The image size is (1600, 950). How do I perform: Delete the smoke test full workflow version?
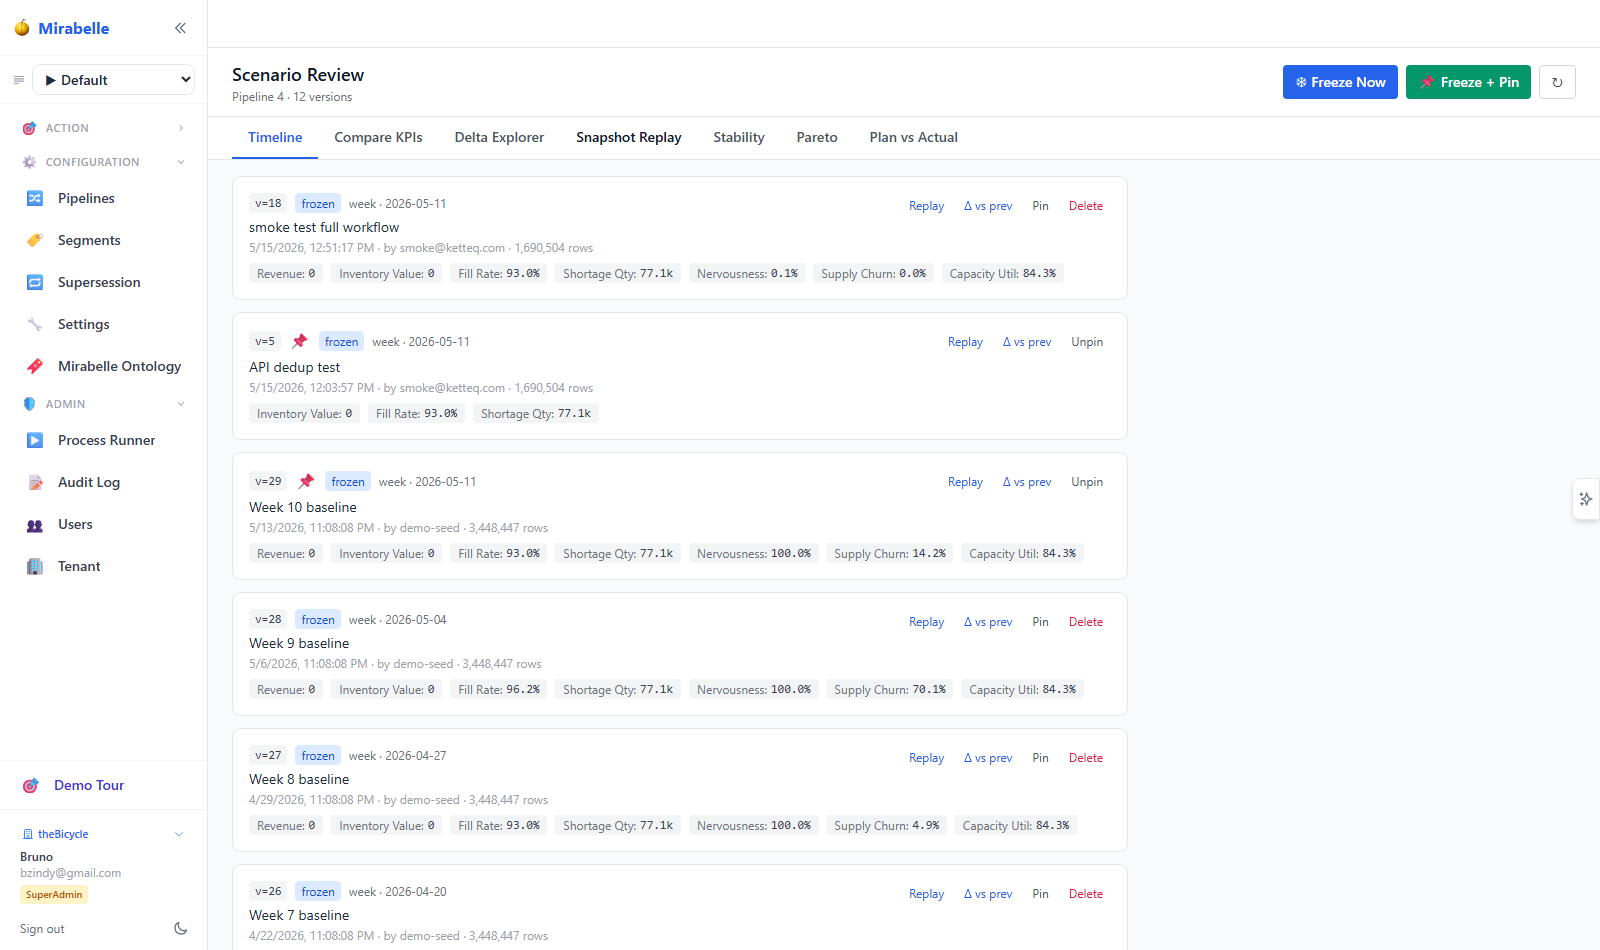pos(1085,206)
